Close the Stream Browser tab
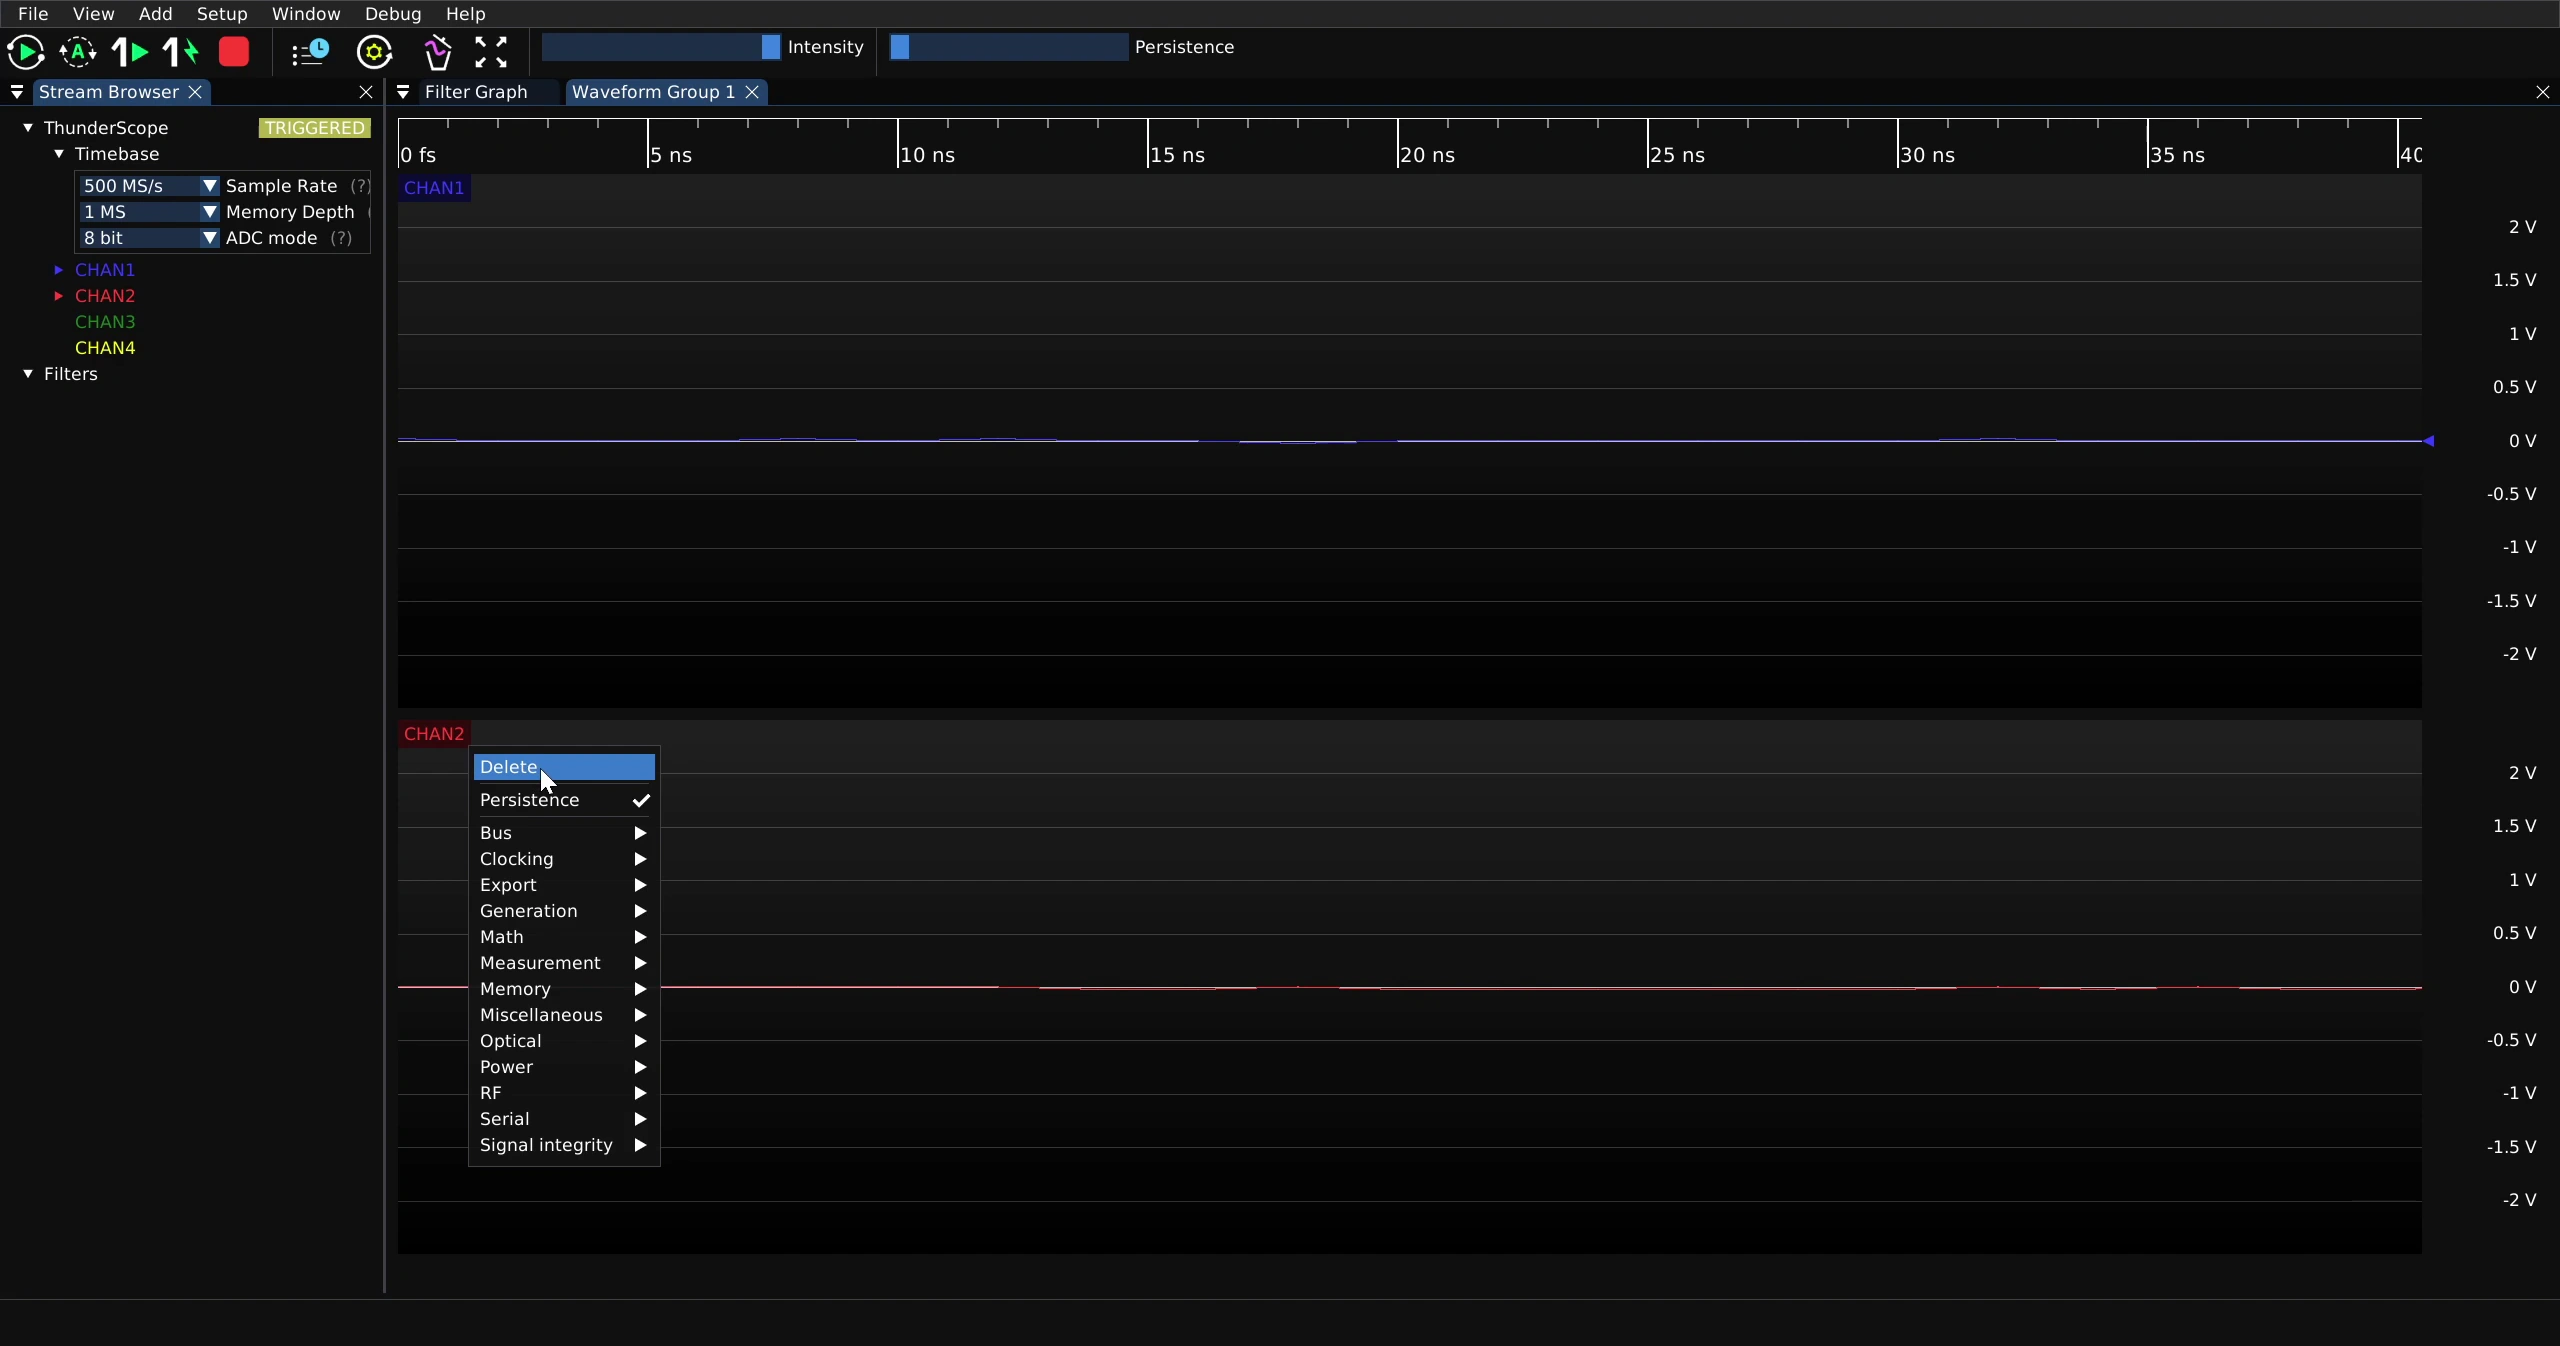 tap(196, 92)
